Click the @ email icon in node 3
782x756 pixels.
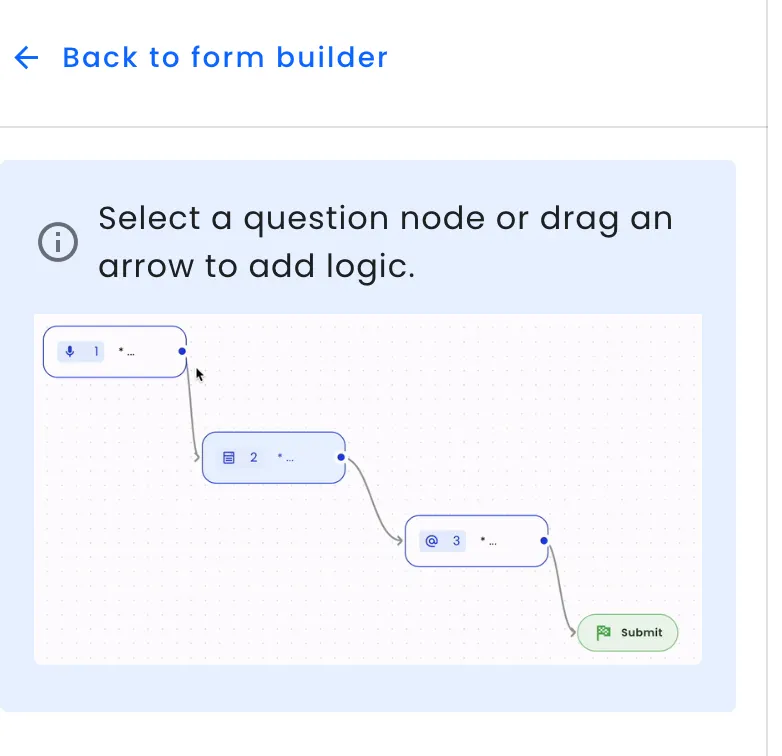[x=432, y=541]
